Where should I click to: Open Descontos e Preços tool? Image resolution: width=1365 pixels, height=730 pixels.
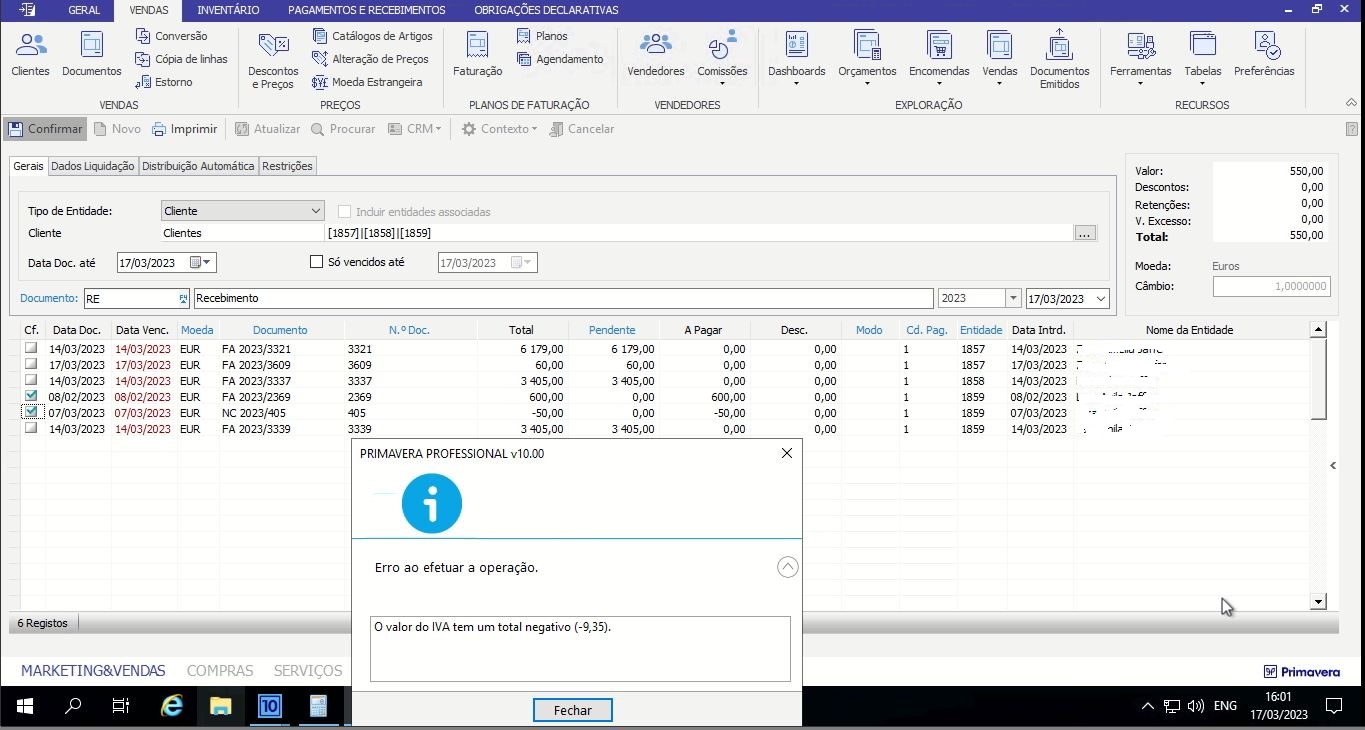(x=273, y=60)
